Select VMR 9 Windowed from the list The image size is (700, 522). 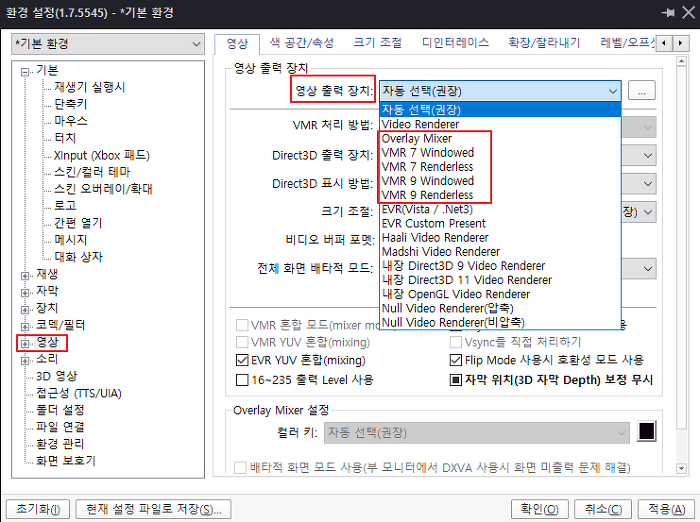click(x=500, y=181)
